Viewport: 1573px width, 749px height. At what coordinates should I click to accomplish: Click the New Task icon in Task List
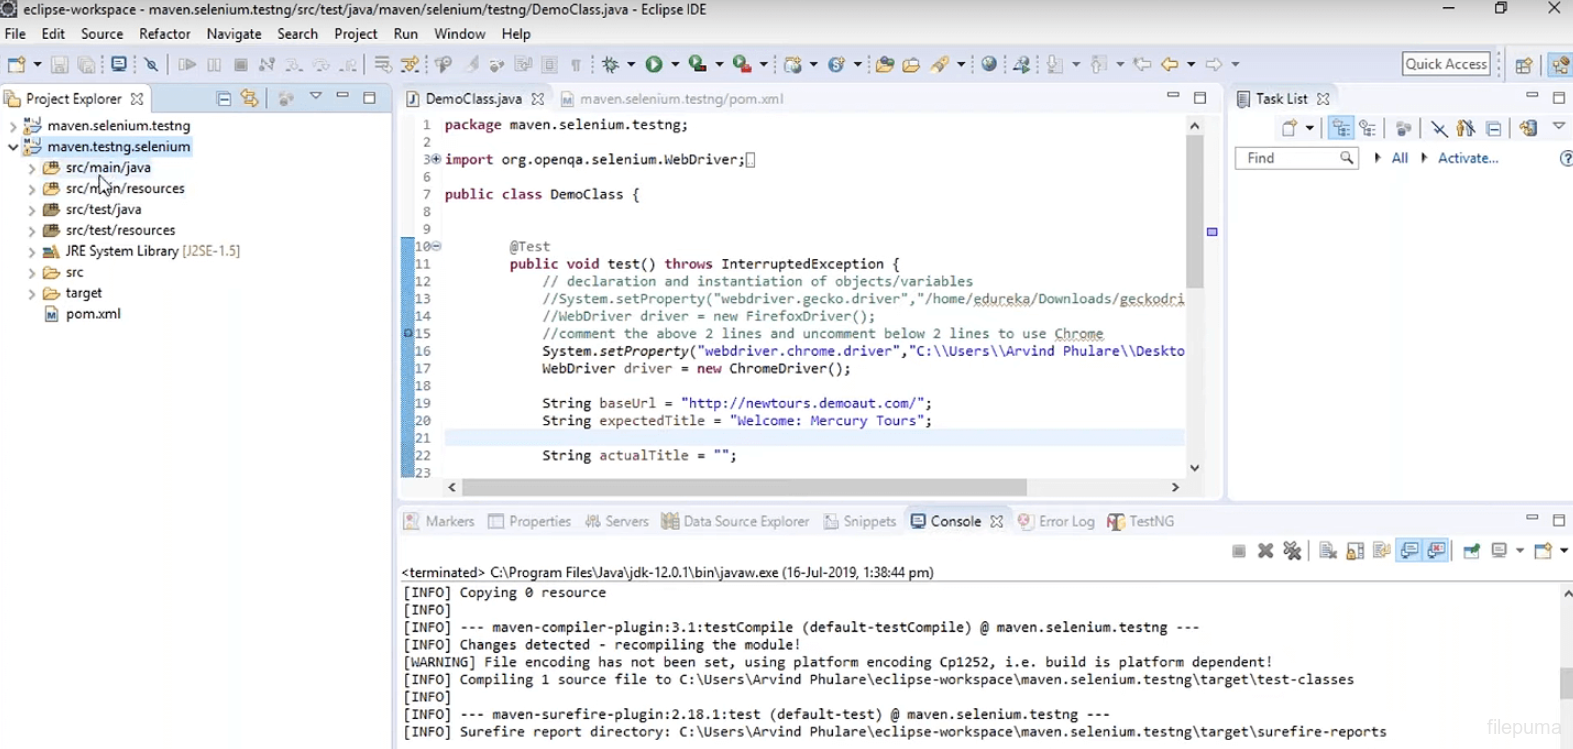(x=1290, y=128)
